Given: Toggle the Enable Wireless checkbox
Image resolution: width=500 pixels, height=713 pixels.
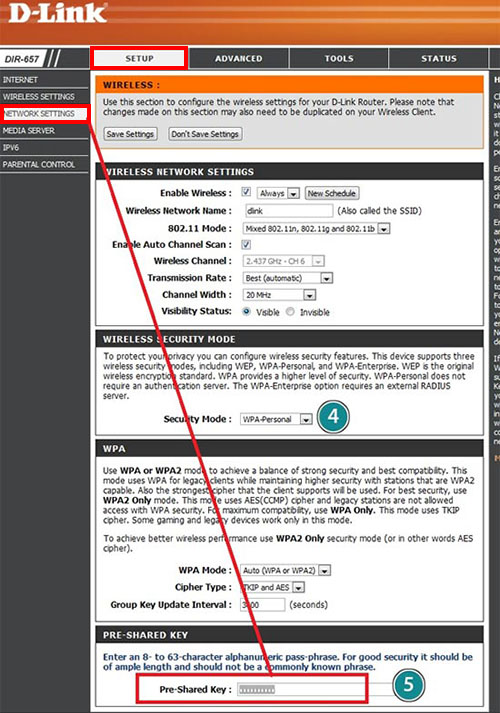Looking at the screenshot, I should point(246,192).
